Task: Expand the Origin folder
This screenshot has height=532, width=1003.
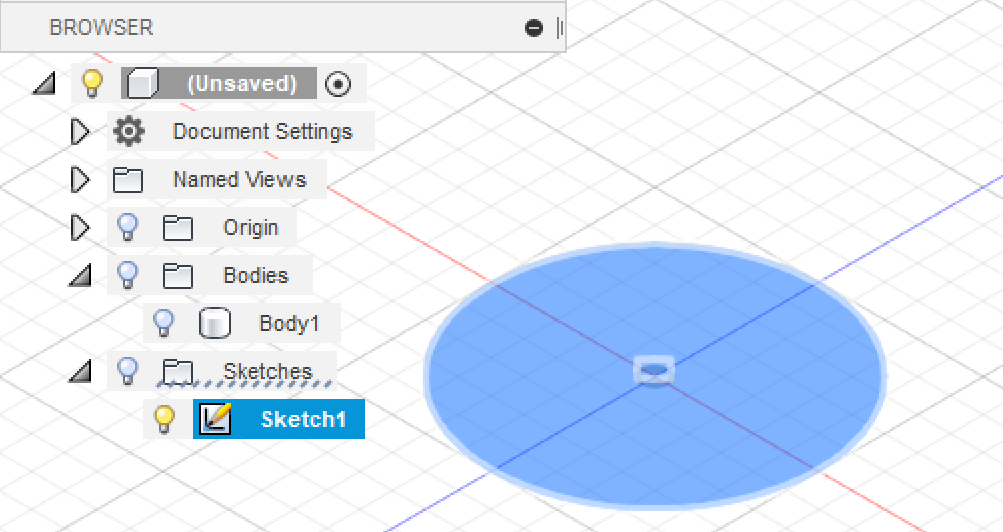Action: tap(80, 228)
